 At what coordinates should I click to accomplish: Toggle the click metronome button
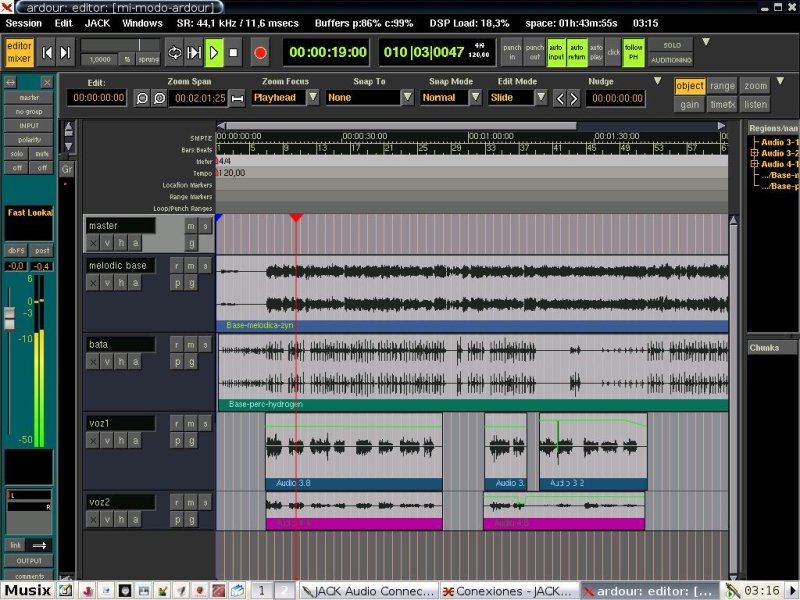point(613,53)
